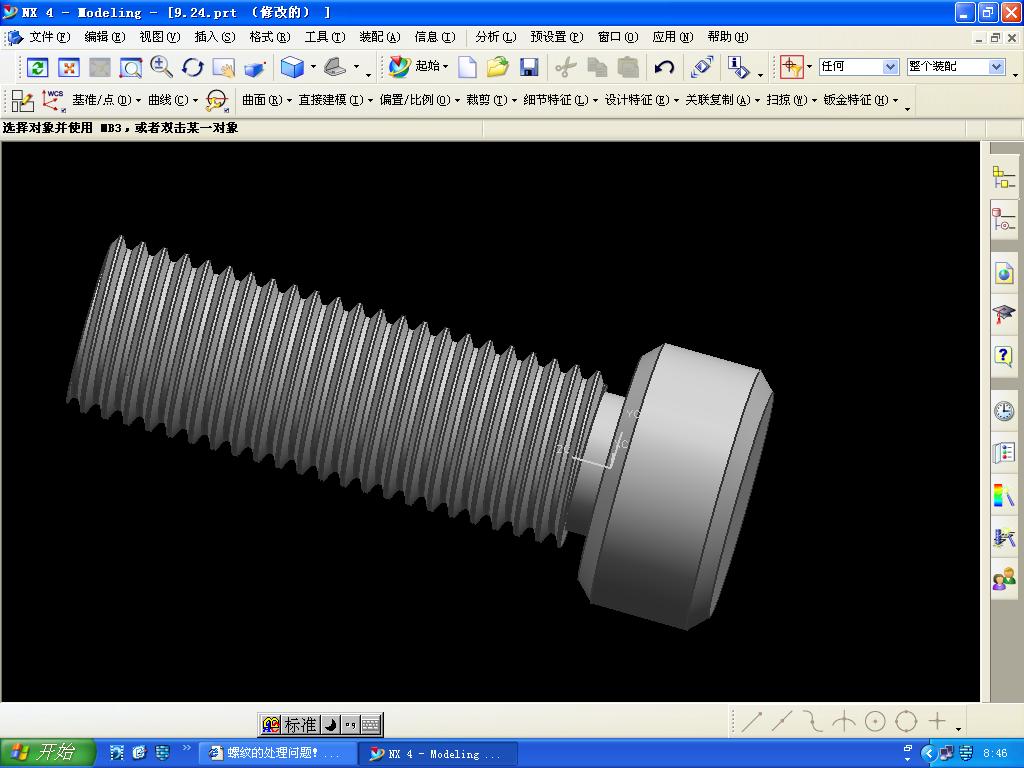Open the 起始 Start menu button
Image resolution: width=1024 pixels, height=768 pixels.
click(419, 66)
